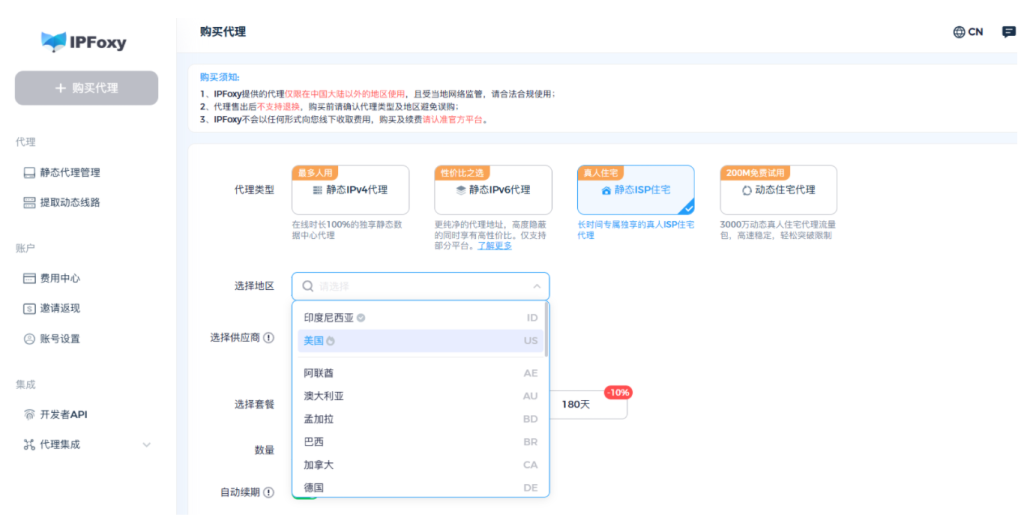Choose 巴西 from region list
Image resolution: width=1024 pixels, height=526 pixels.
tap(421, 442)
